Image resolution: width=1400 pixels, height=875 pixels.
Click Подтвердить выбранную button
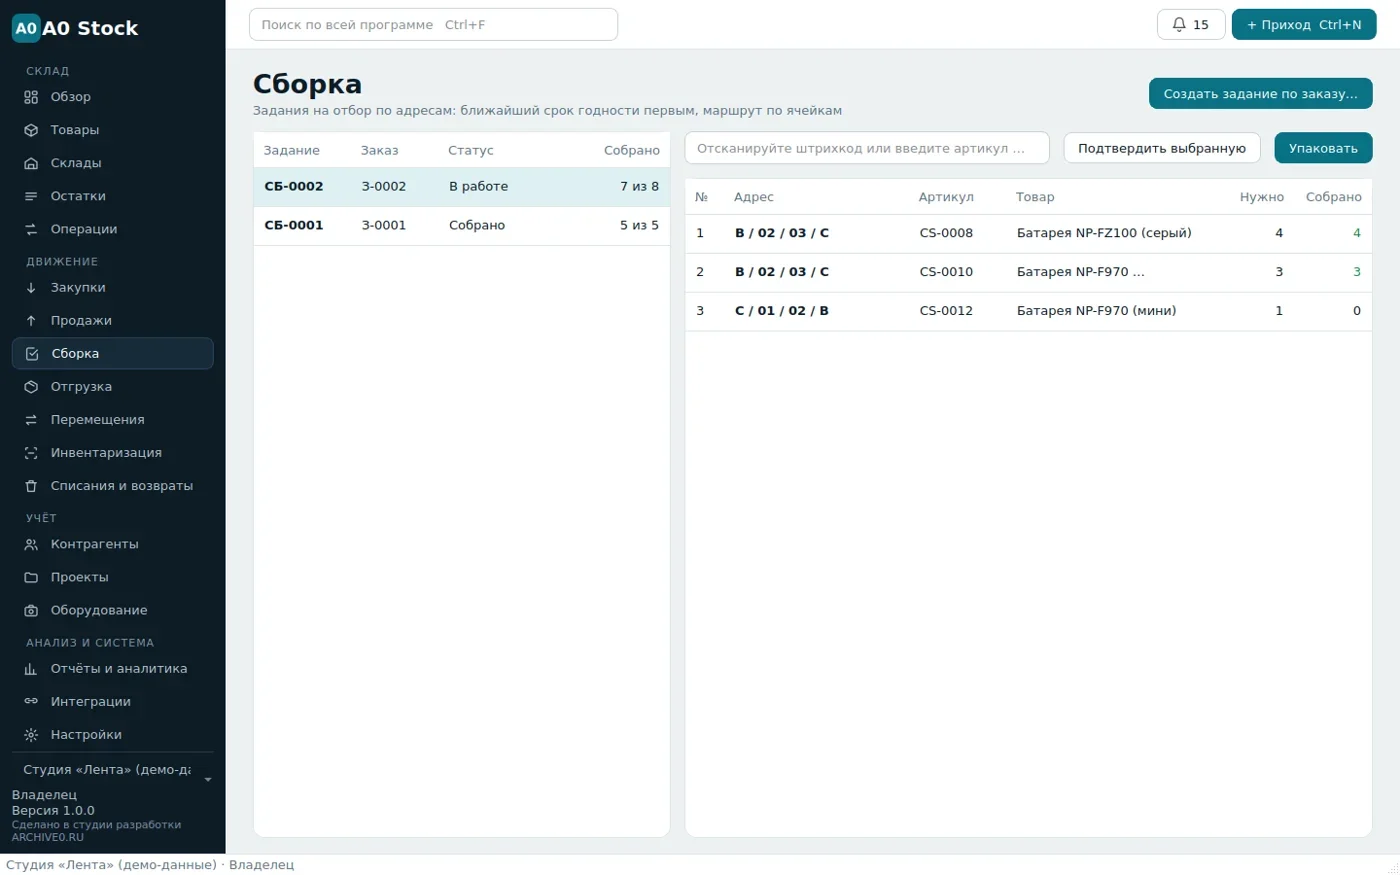(x=1162, y=148)
